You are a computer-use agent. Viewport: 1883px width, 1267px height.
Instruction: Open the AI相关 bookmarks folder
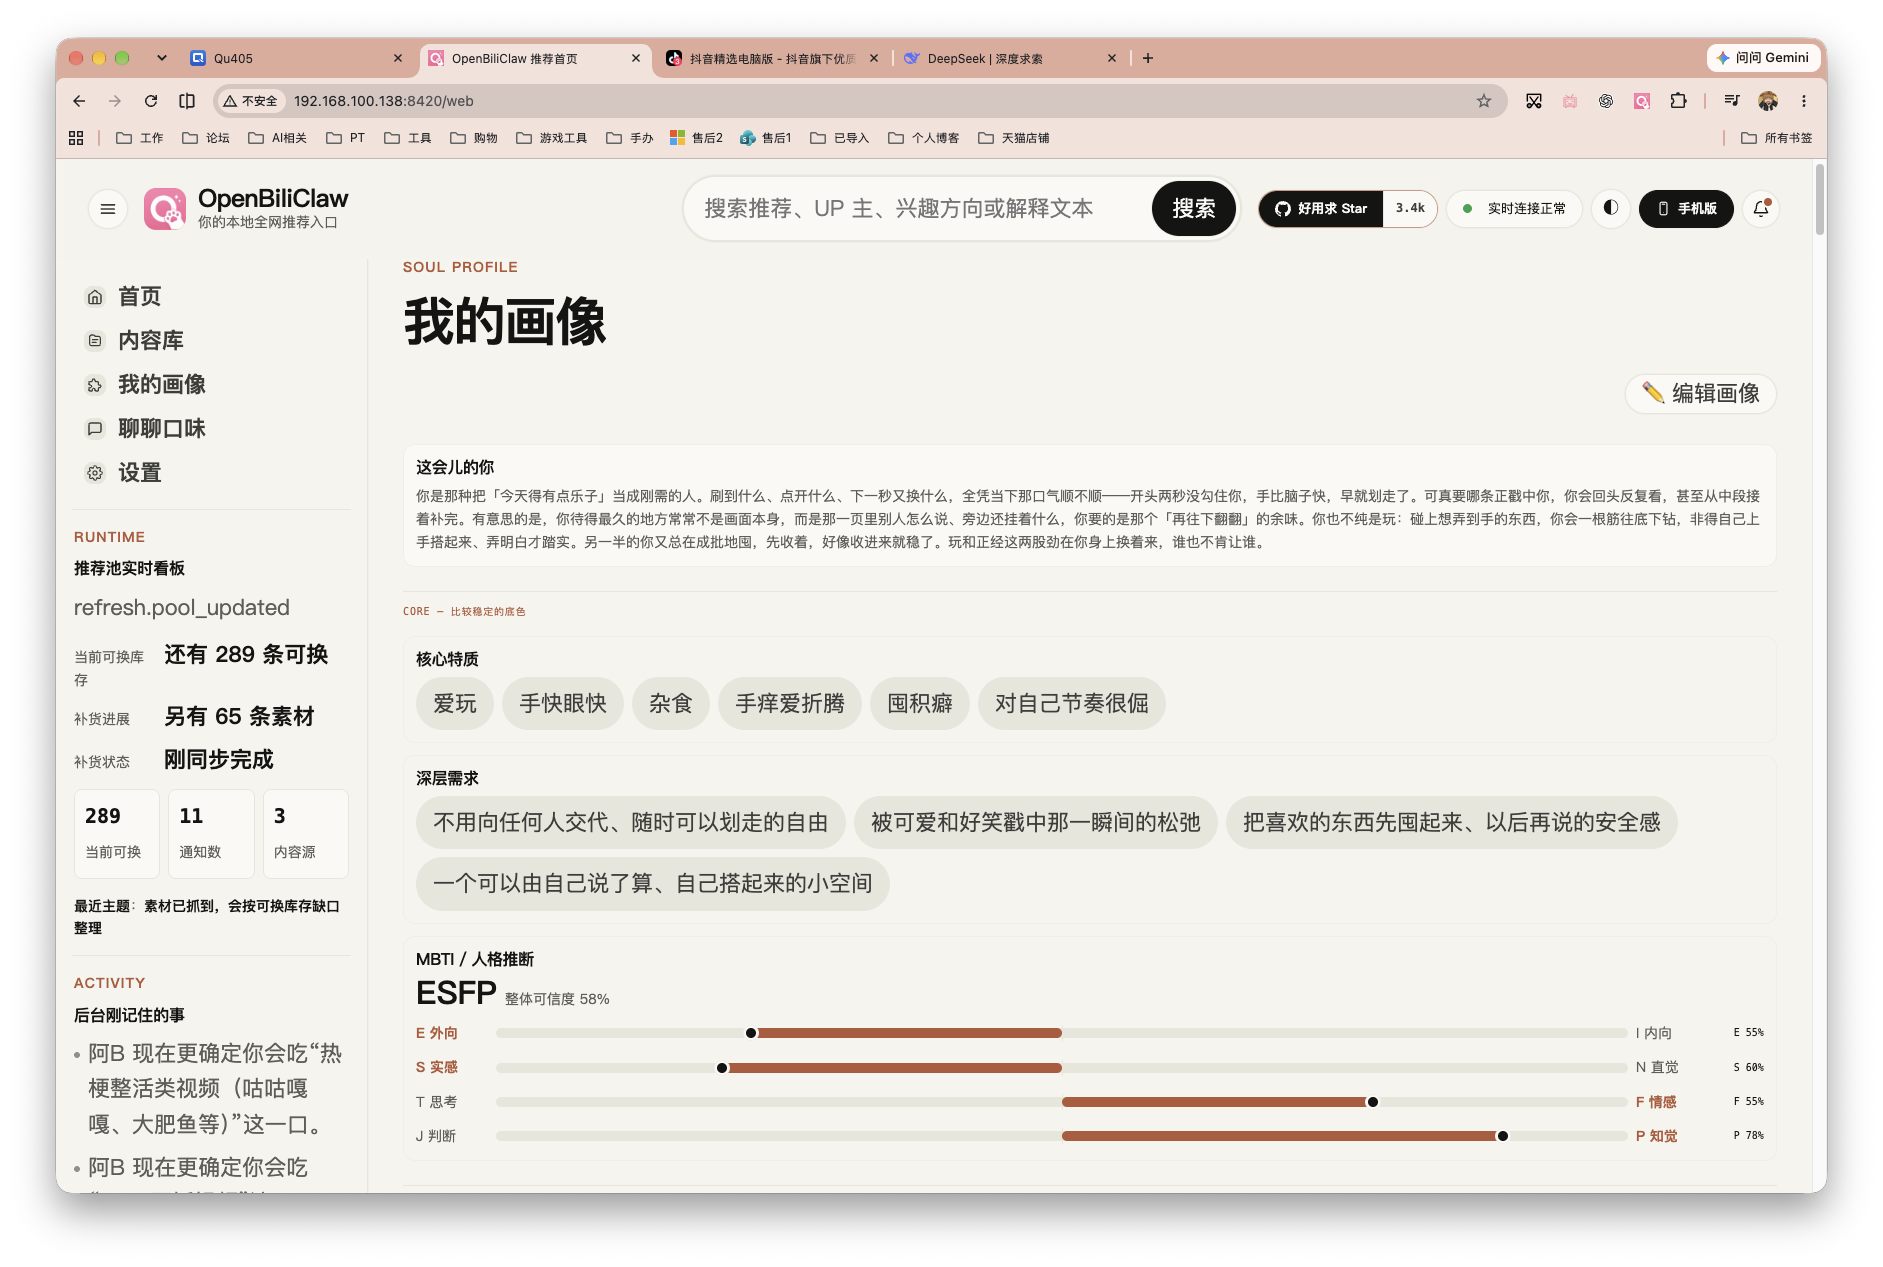pyautogui.click(x=278, y=138)
